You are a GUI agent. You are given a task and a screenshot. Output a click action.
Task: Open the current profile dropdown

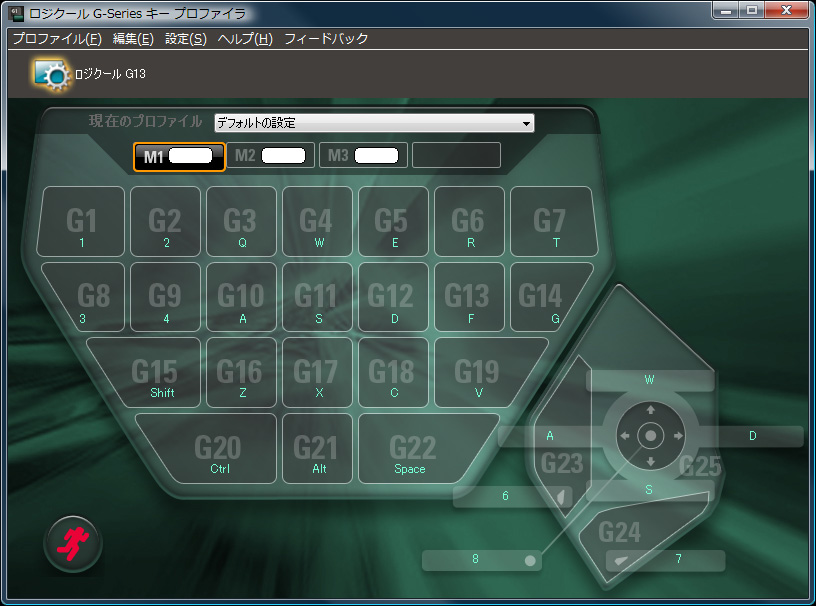coord(374,123)
